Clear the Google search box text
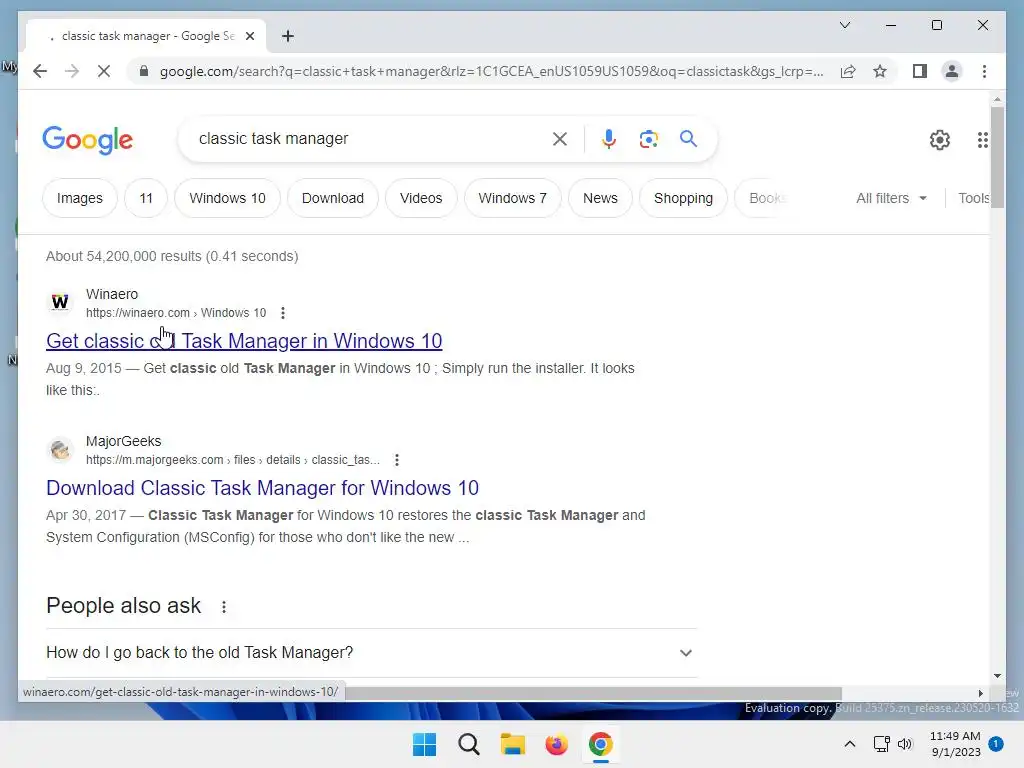Image resolution: width=1024 pixels, height=768 pixels. [560, 138]
